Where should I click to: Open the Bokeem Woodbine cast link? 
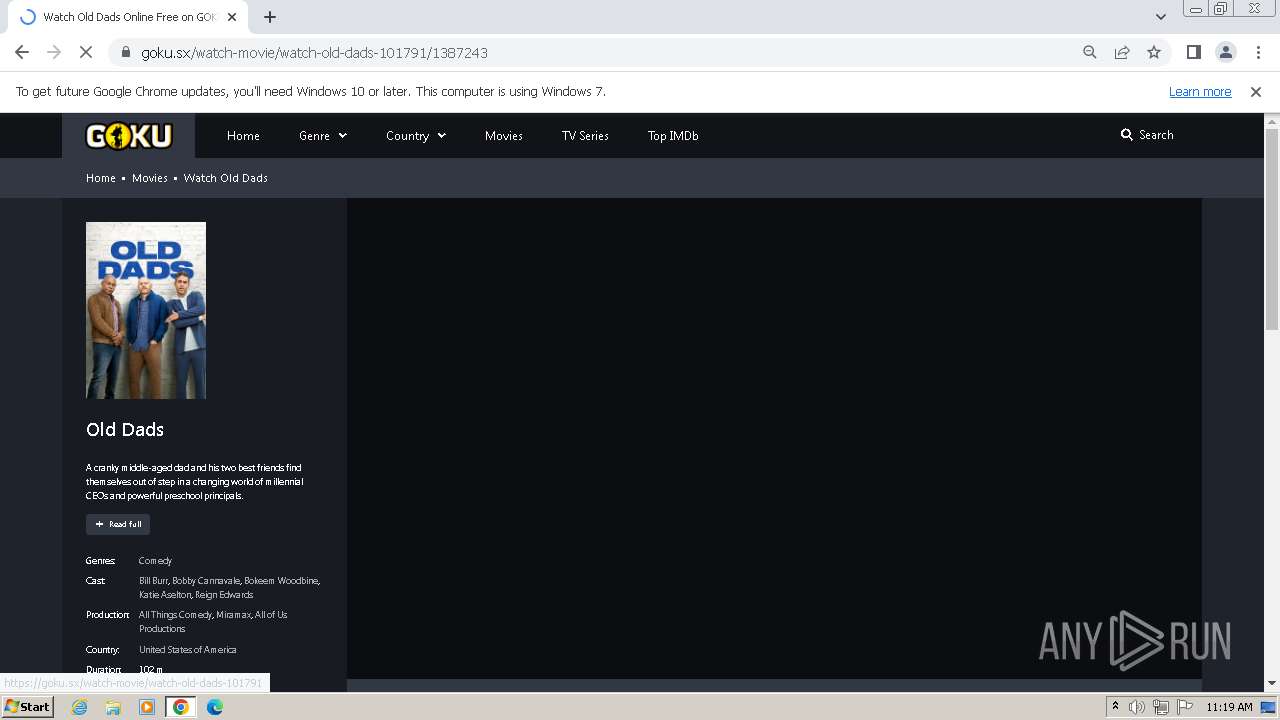[x=282, y=581]
